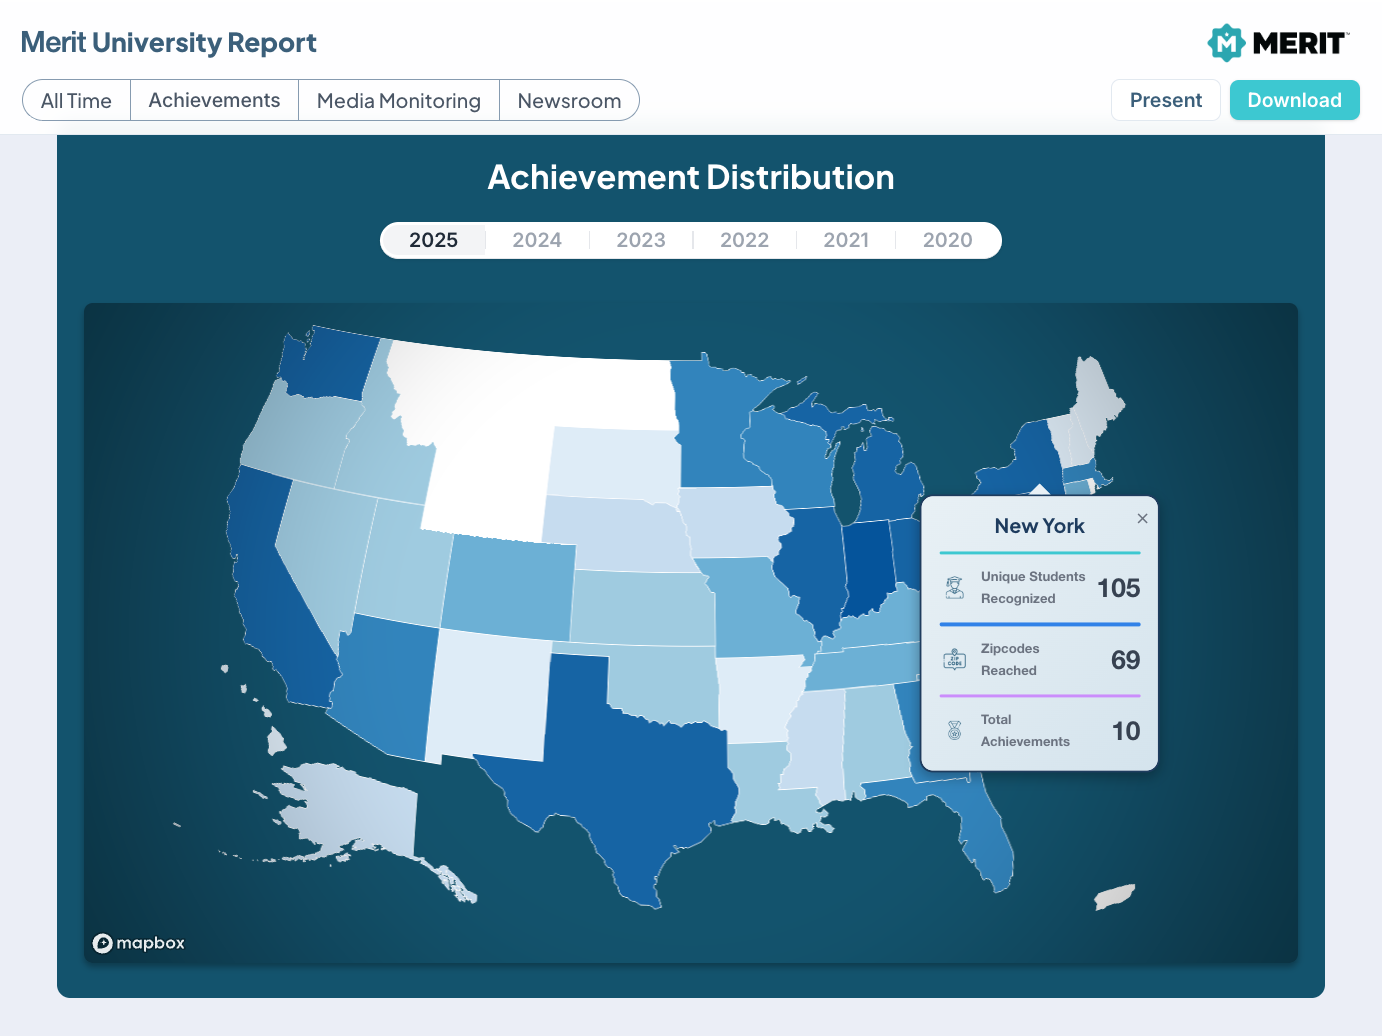Switch to the 2023 year option

(x=641, y=240)
